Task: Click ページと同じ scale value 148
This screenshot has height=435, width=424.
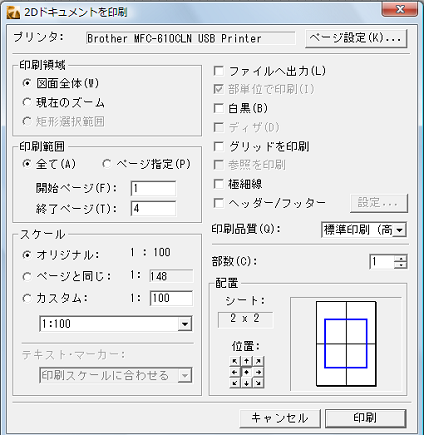Action: [171, 276]
